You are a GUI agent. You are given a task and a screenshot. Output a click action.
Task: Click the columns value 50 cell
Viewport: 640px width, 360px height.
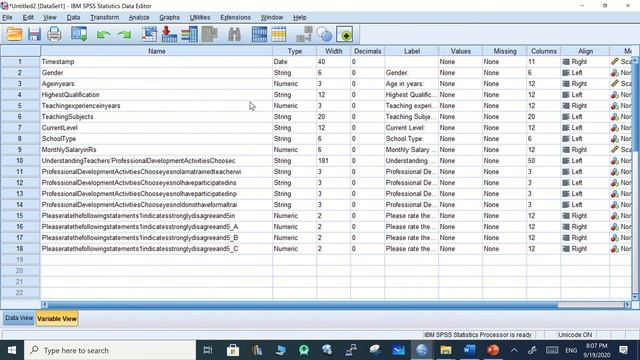tap(543, 161)
